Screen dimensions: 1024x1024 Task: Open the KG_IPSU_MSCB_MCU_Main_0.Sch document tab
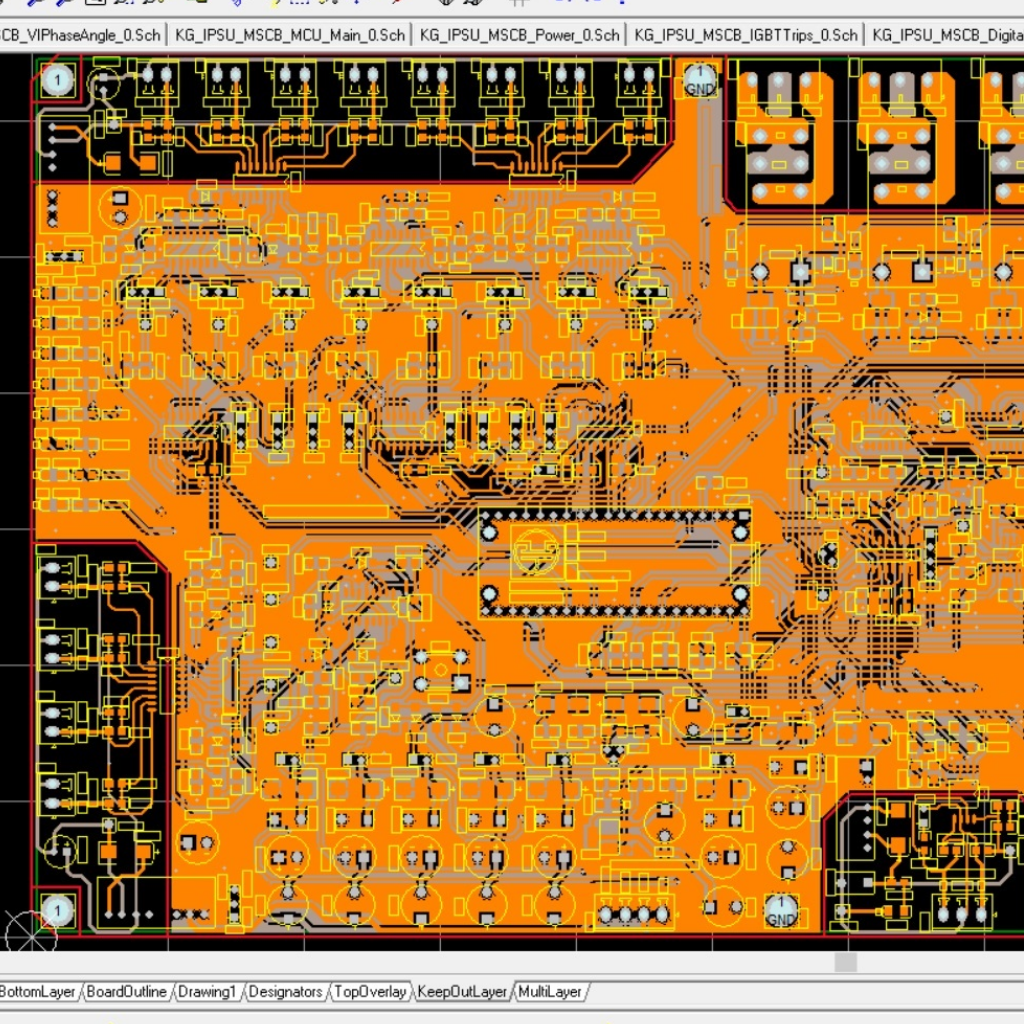pos(290,33)
